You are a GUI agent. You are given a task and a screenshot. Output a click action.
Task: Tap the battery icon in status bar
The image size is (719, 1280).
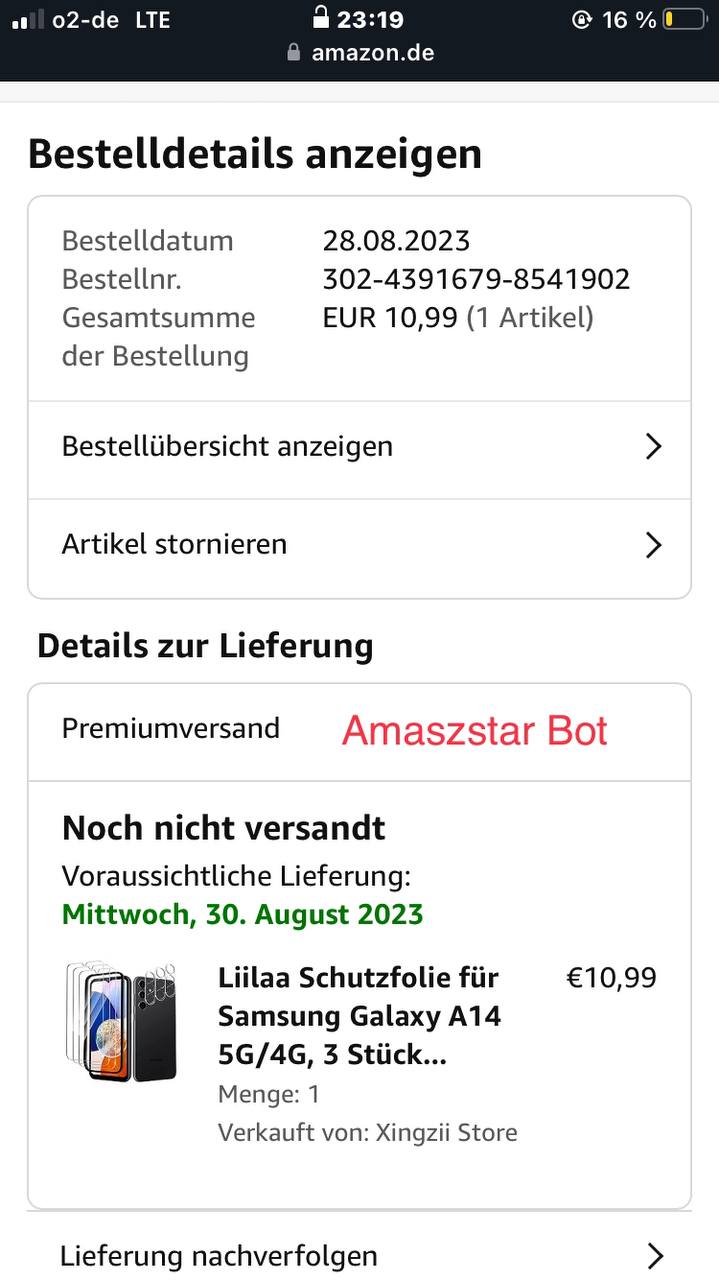point(685,19)
